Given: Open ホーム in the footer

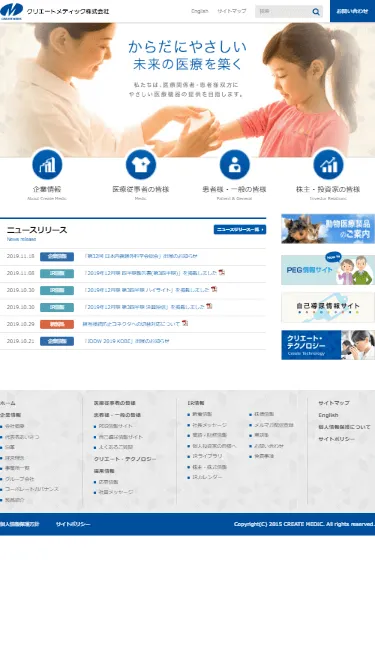Looking at the screenshot, I should [8, 403].
